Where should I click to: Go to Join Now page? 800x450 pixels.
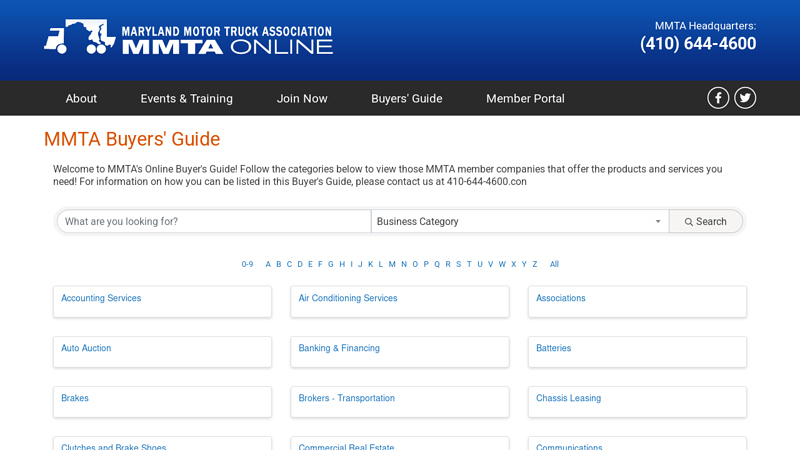[x=302, y=98]
